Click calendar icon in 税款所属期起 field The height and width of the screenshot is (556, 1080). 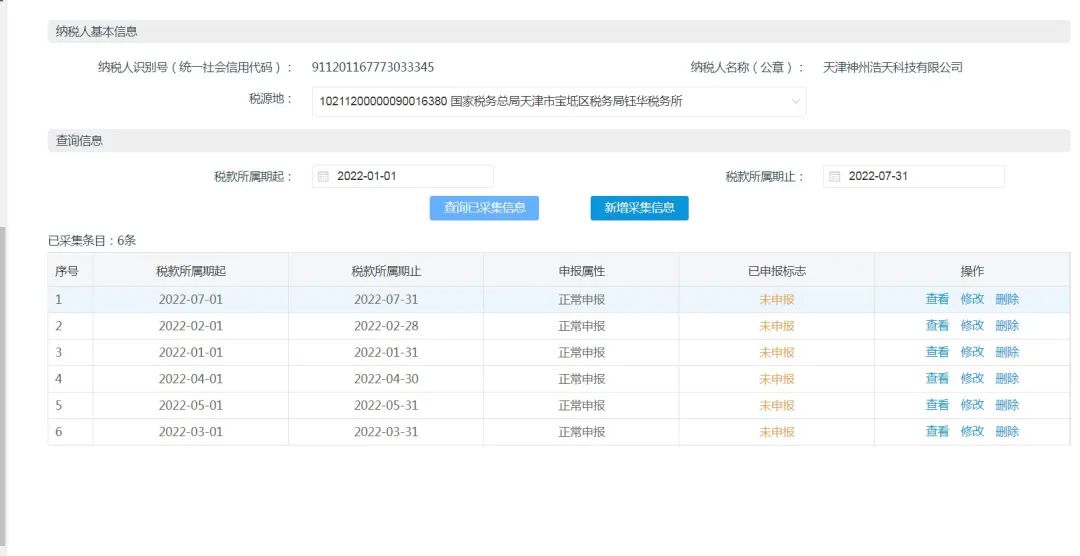[322, 176]
